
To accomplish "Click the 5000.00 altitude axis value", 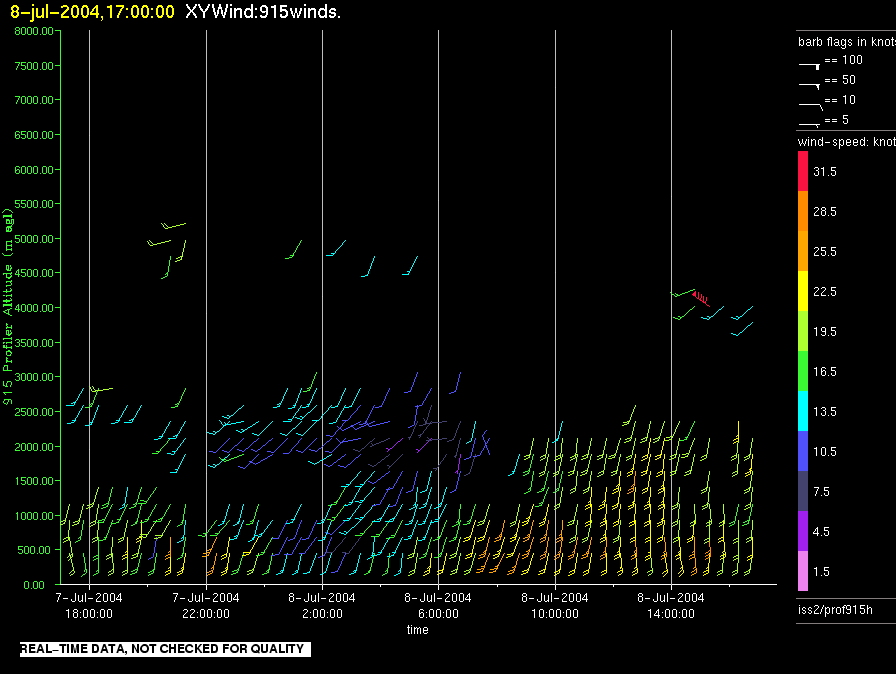I will point(34,239).
